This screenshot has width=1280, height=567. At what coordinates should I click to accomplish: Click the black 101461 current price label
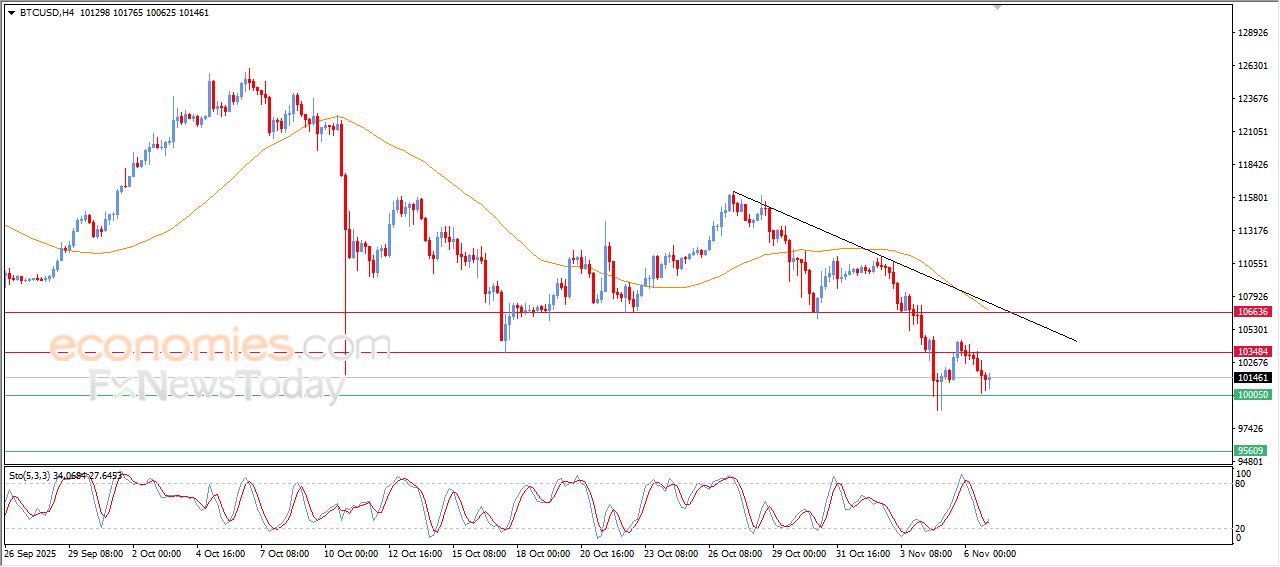1253,378
